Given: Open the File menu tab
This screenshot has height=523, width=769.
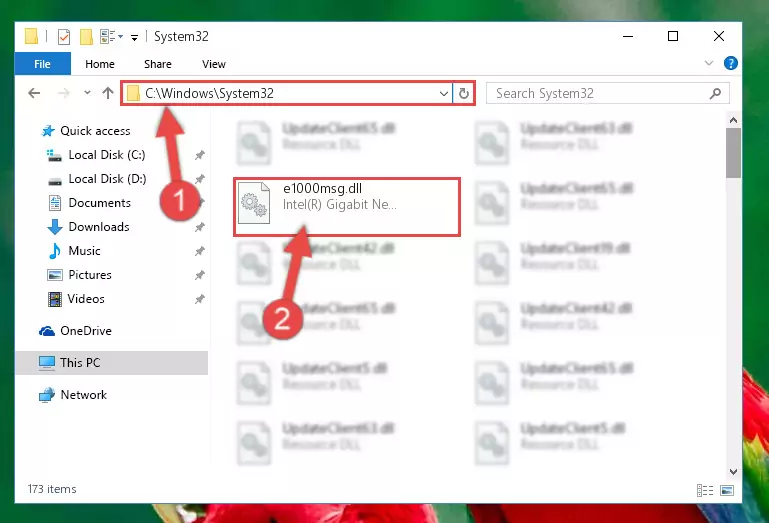Looking at the screenshot, I should pos(43,64).
